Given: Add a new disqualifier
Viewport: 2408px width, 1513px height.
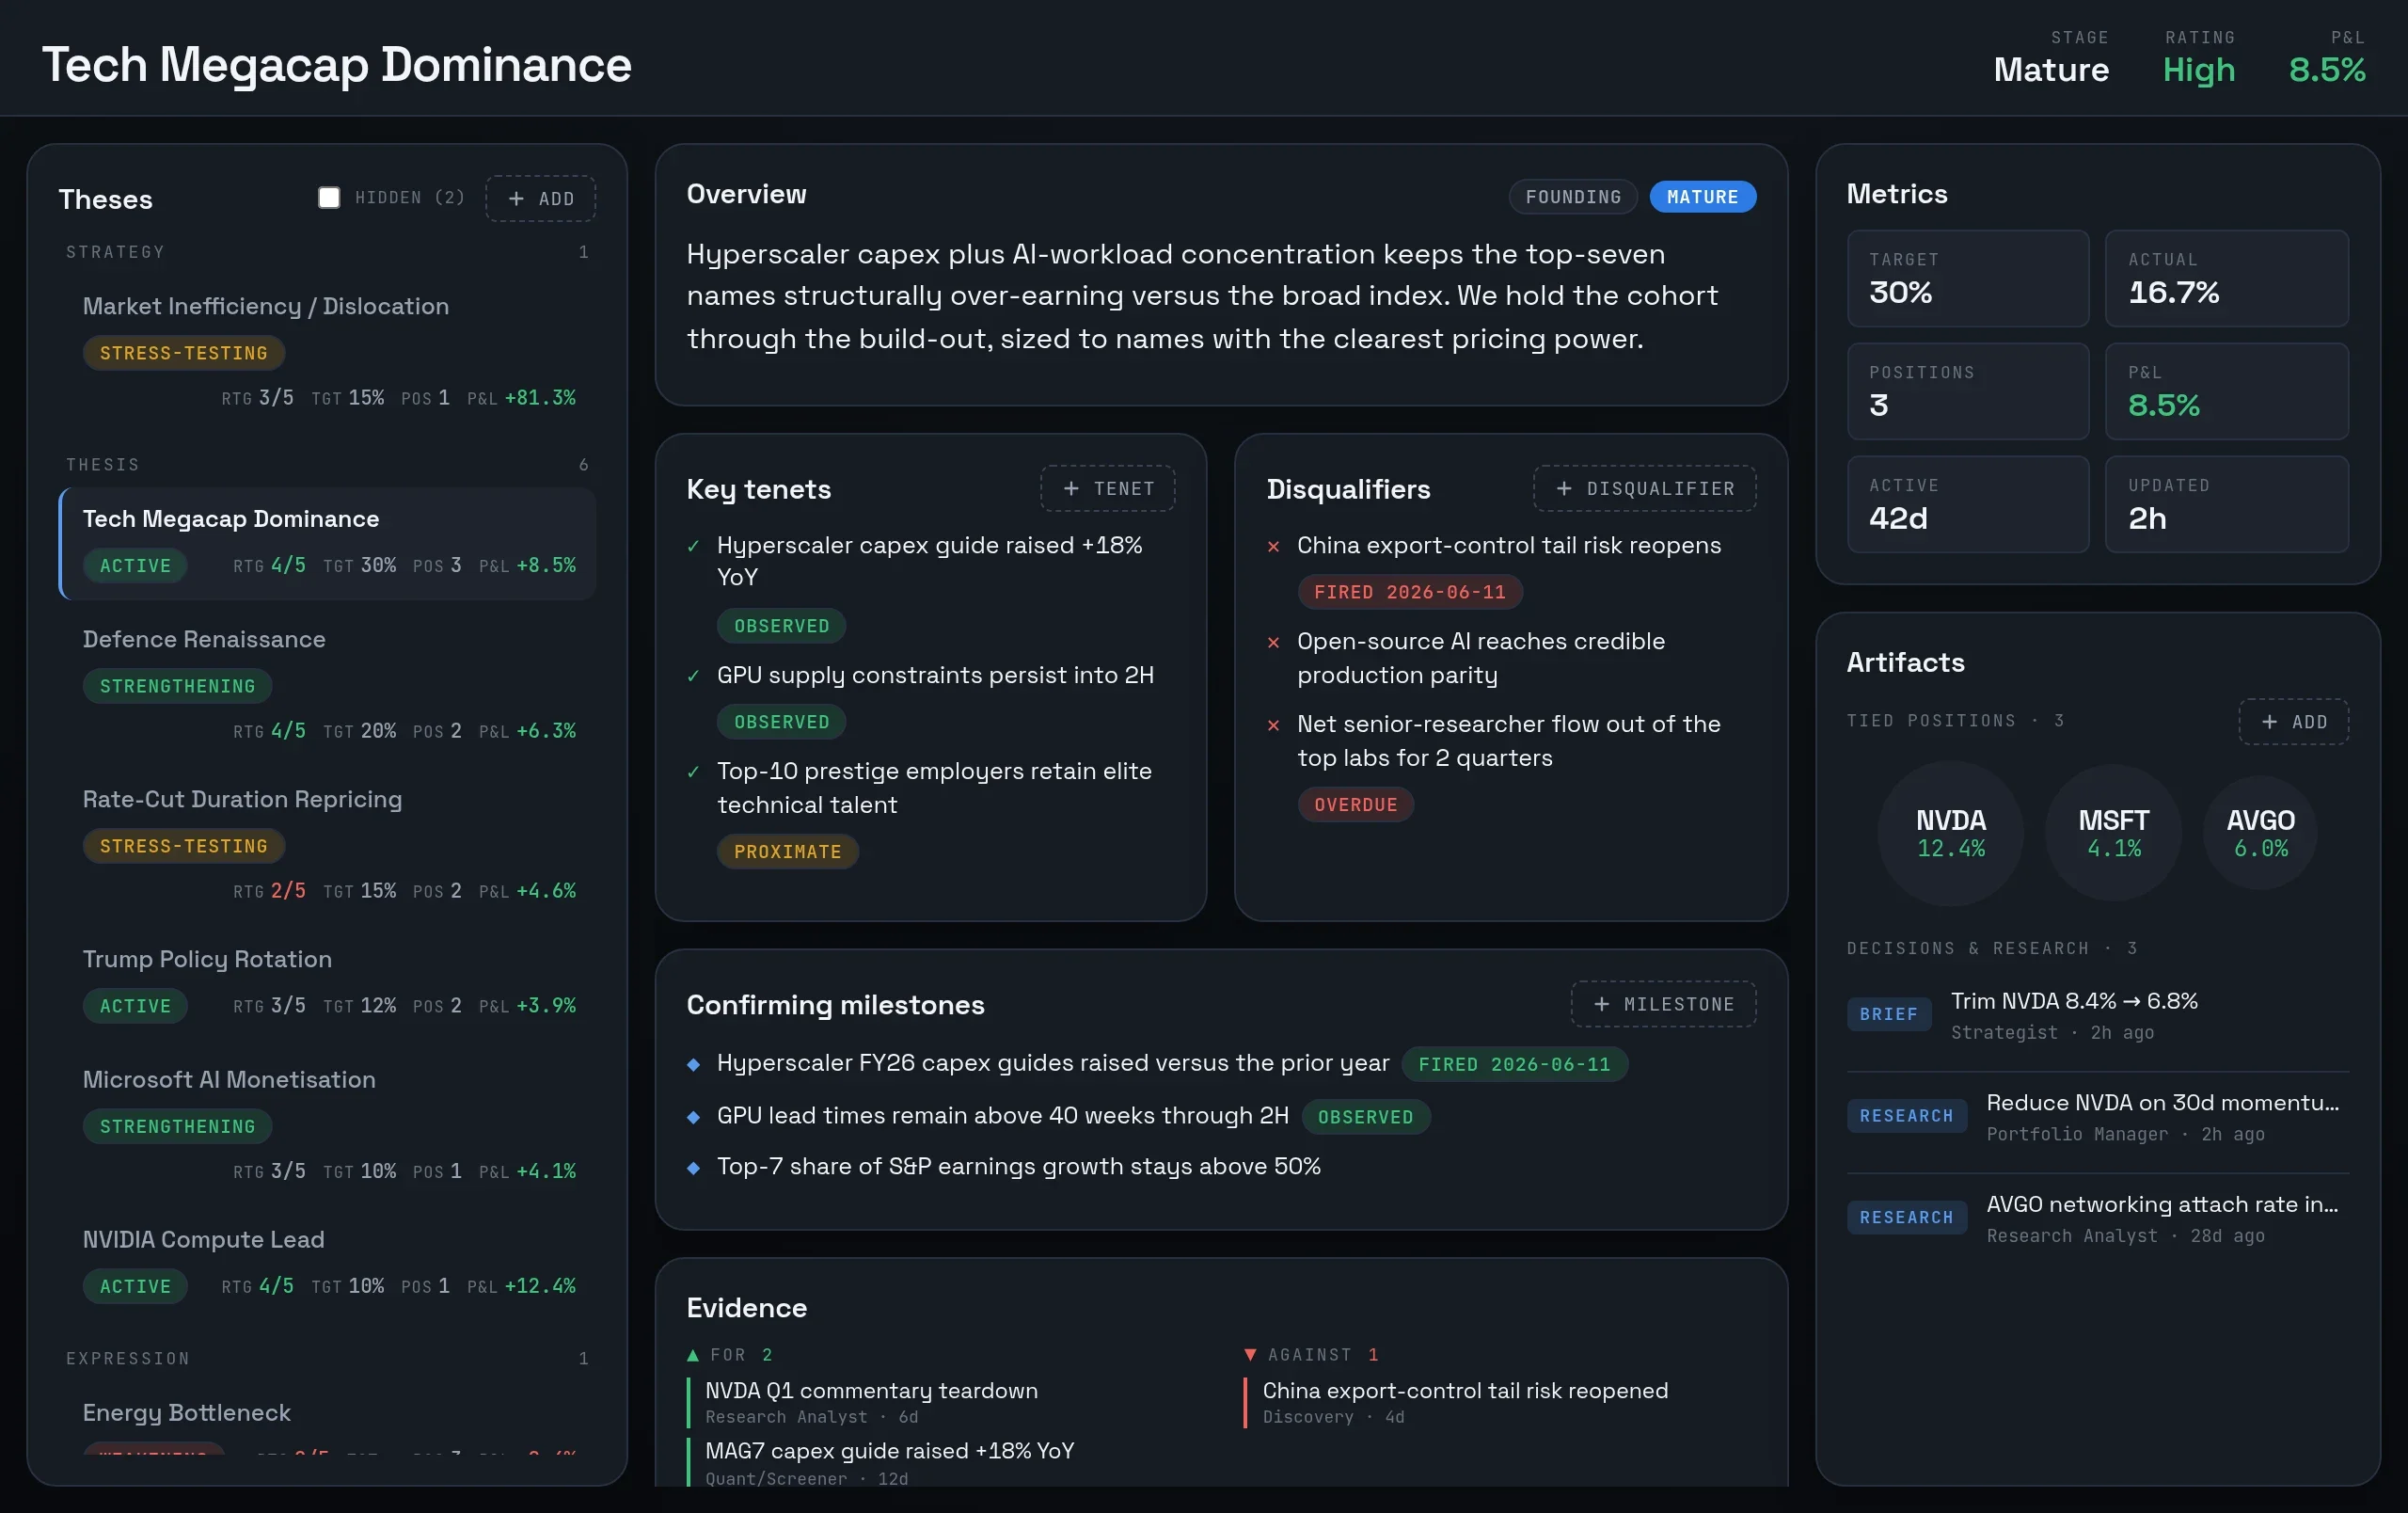Looking at the screenshot, I should pos(1644,488).
